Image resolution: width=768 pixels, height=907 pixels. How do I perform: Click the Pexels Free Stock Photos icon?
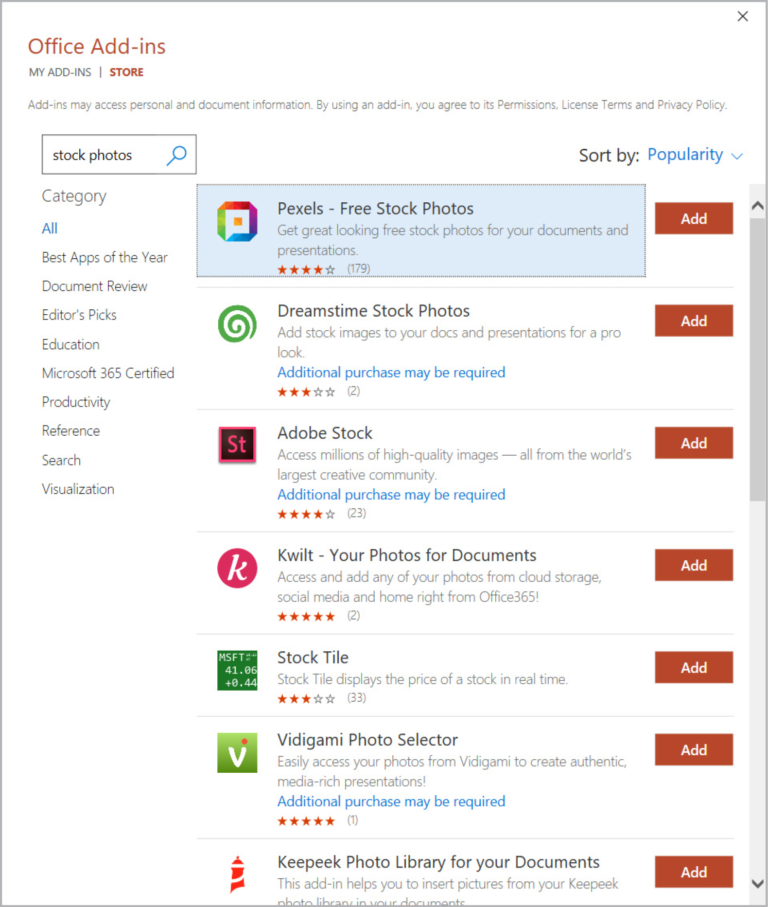pos(236,219)
